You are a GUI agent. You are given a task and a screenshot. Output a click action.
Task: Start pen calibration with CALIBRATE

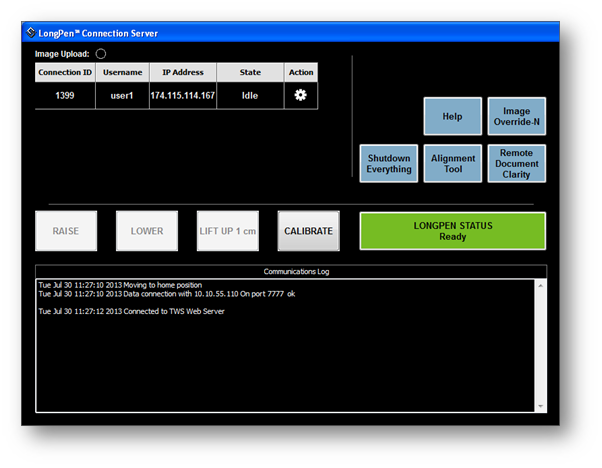[308, 231]
